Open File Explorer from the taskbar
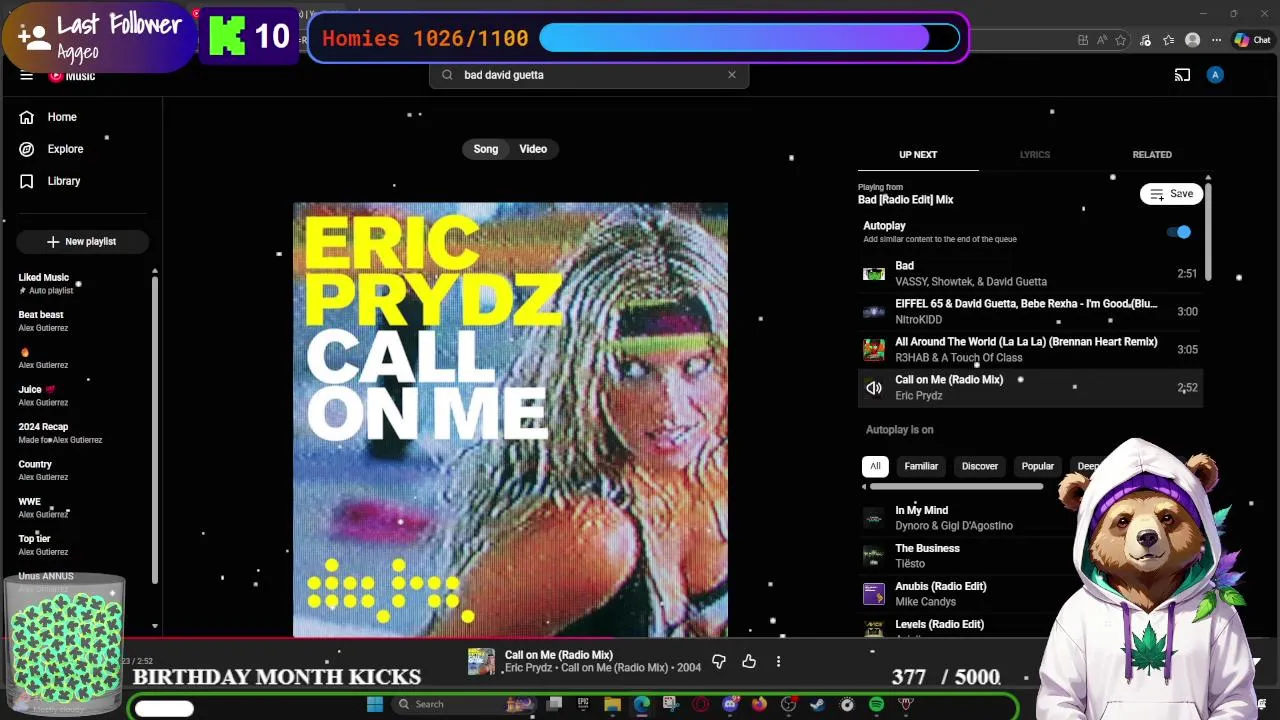The height and width of the screenshot is (720, 1280). click(x=612, y=705)
